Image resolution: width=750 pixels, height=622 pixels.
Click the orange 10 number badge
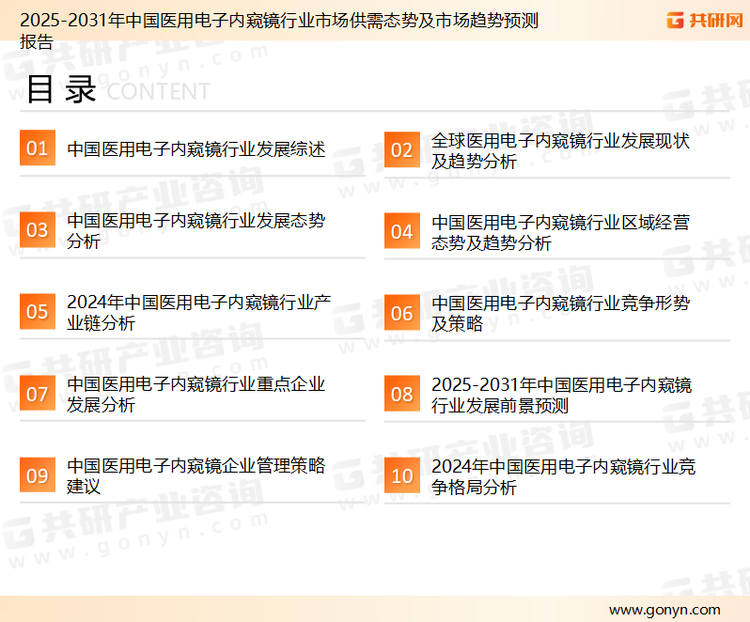402,476
